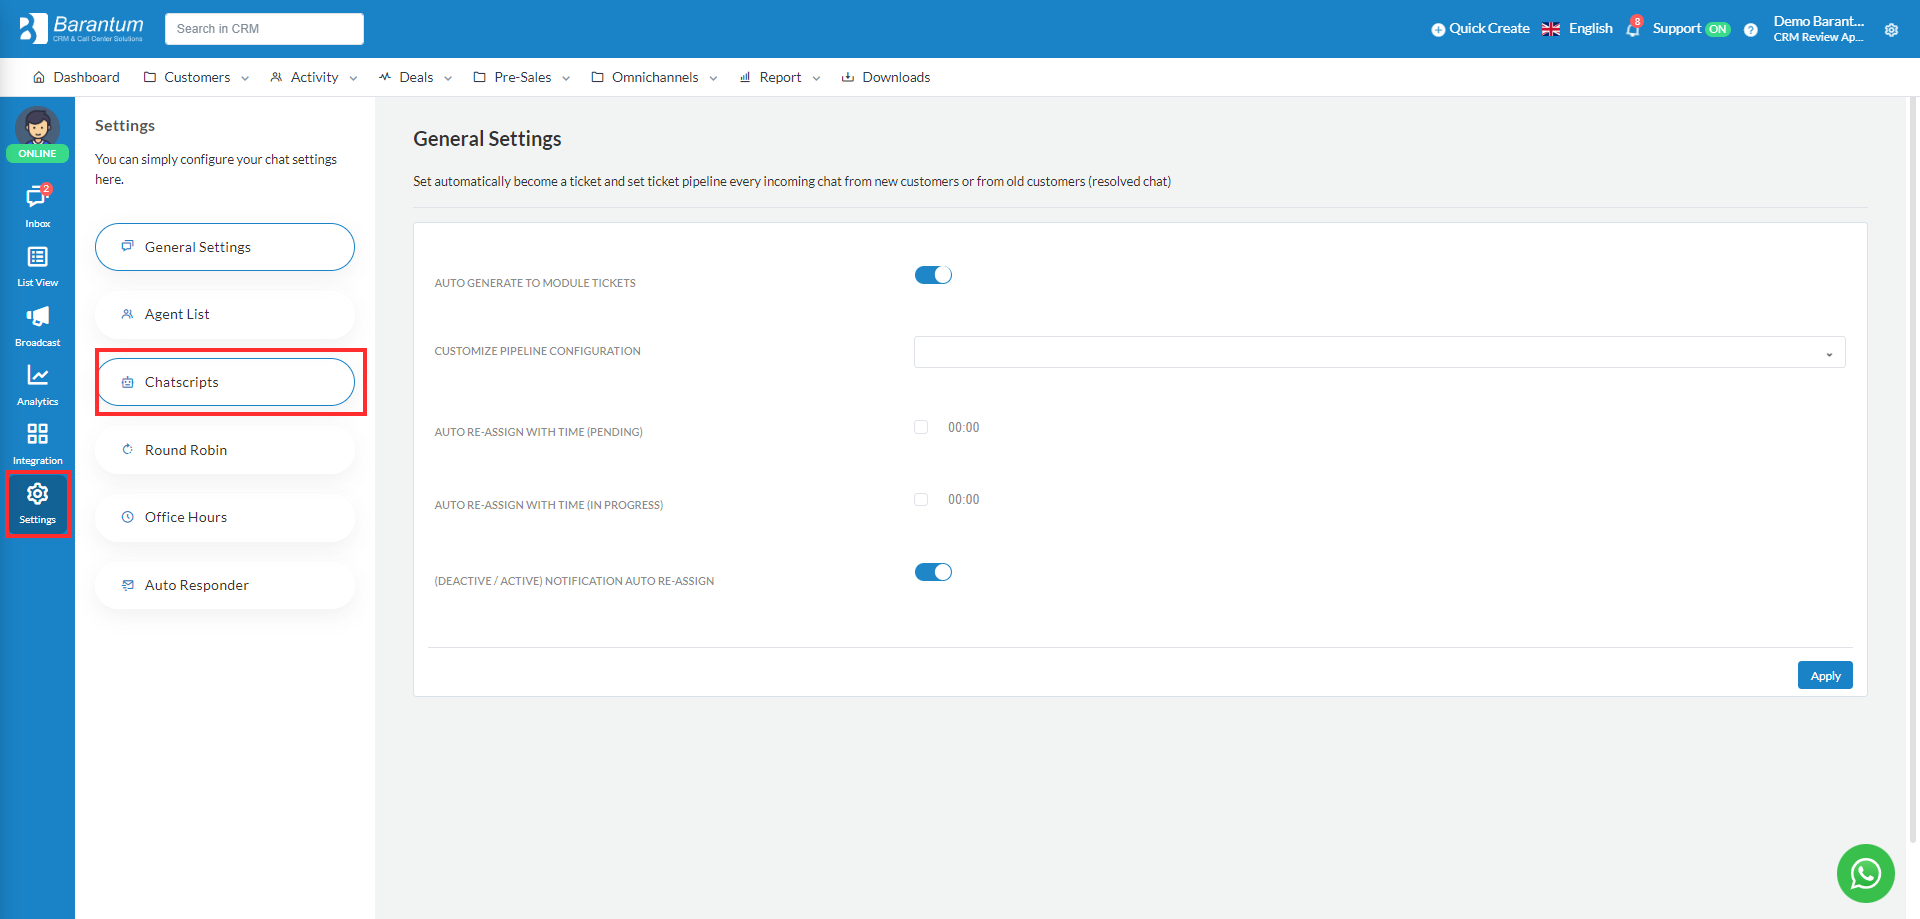Toggle Auto Generate to Module Tickets switch
The height and width of the screenshot is (919, 1920).
click(933, 275)
